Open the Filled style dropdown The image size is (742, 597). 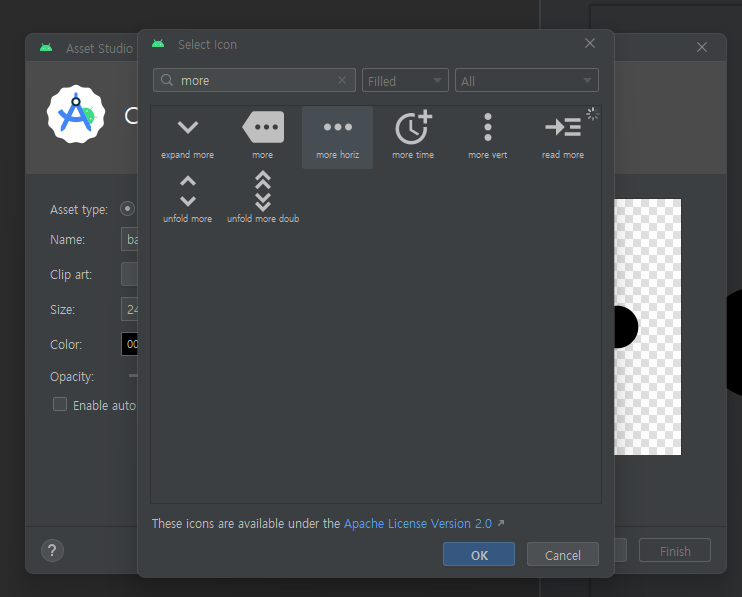405,80
